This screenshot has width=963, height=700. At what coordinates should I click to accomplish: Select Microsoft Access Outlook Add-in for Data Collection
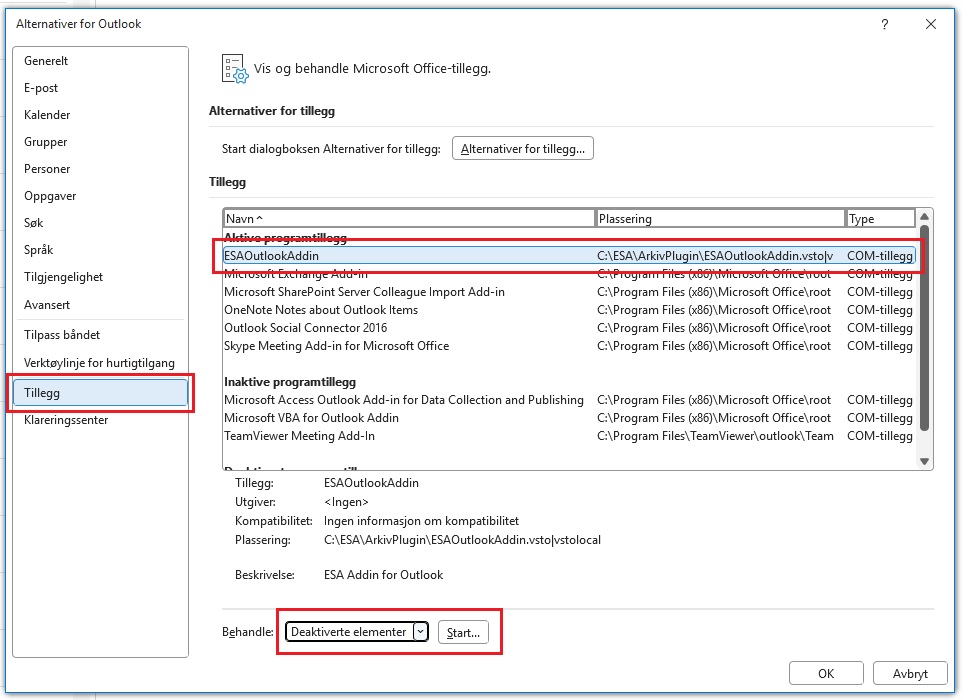tap(569, 400)
